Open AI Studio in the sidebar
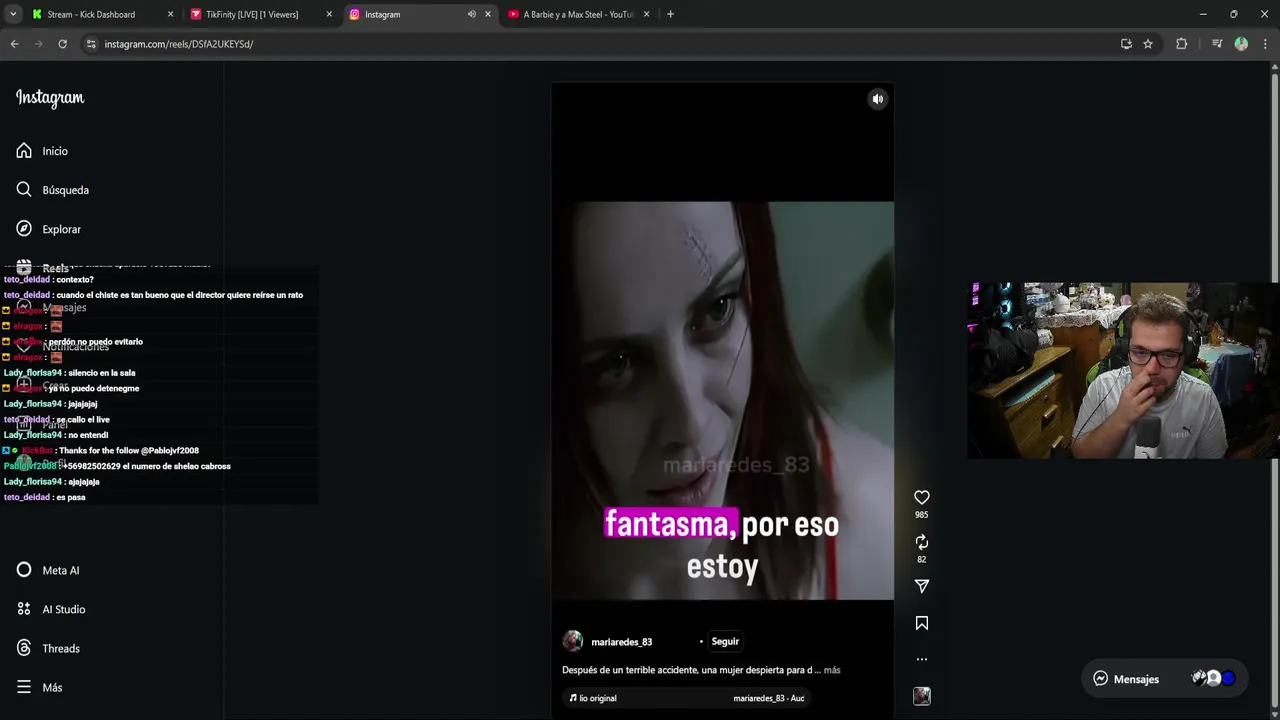1280x720 pixels. click(51, 609)
